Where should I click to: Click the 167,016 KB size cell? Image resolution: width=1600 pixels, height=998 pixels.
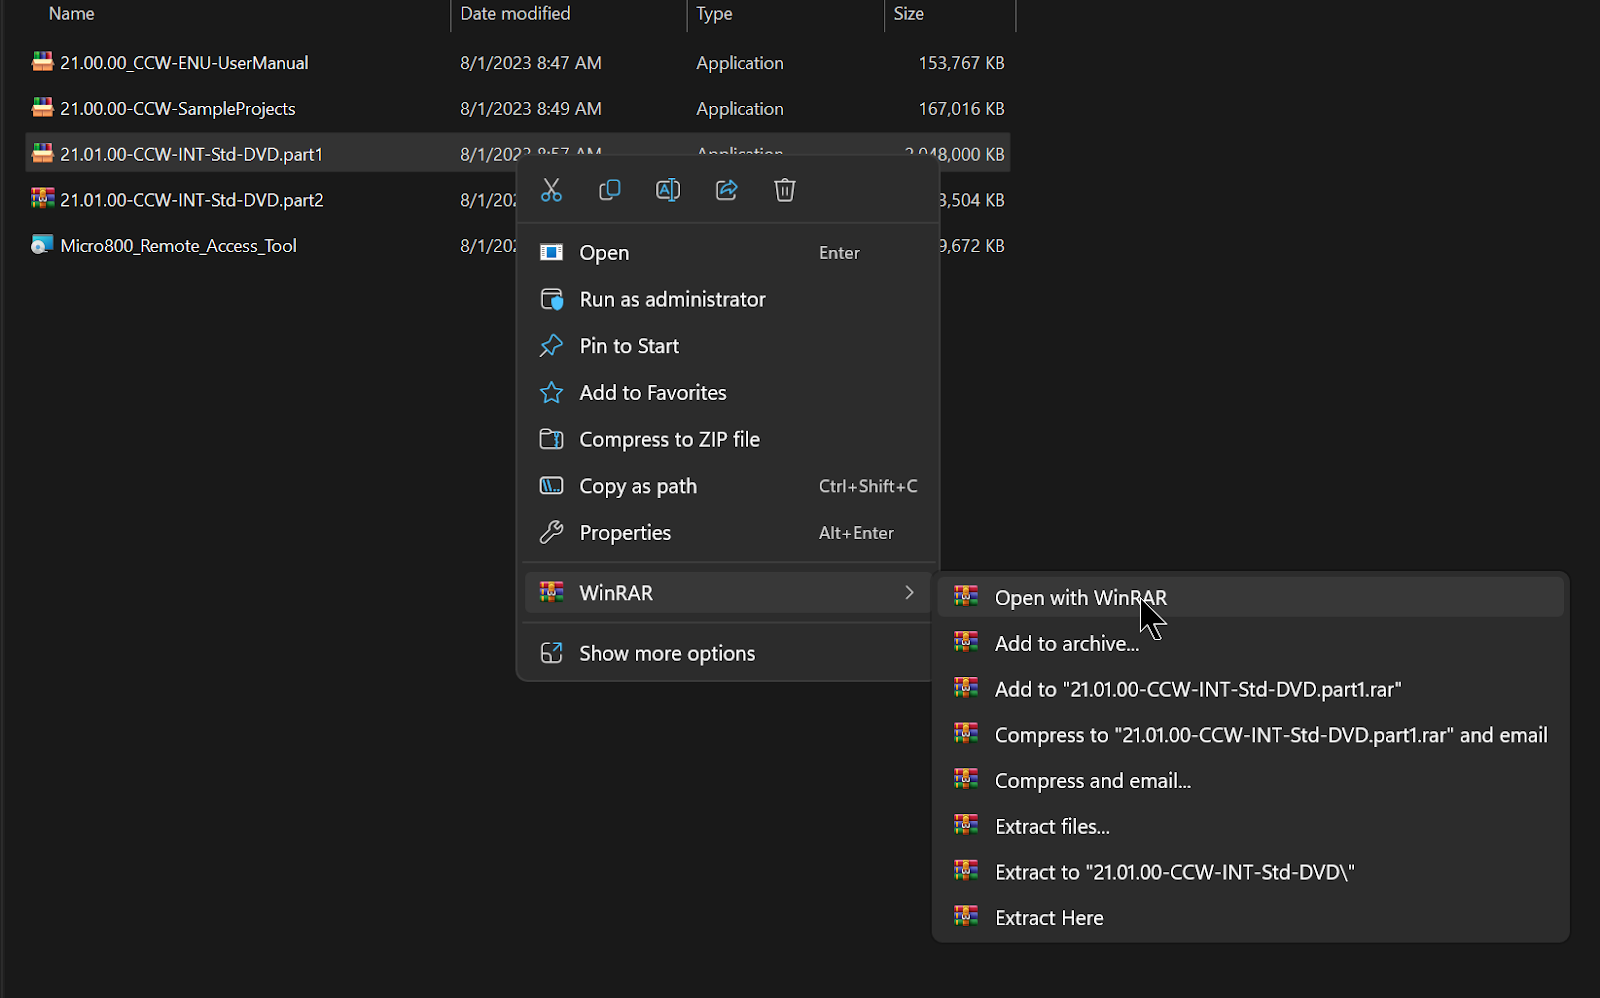click(x=961, y=109)
